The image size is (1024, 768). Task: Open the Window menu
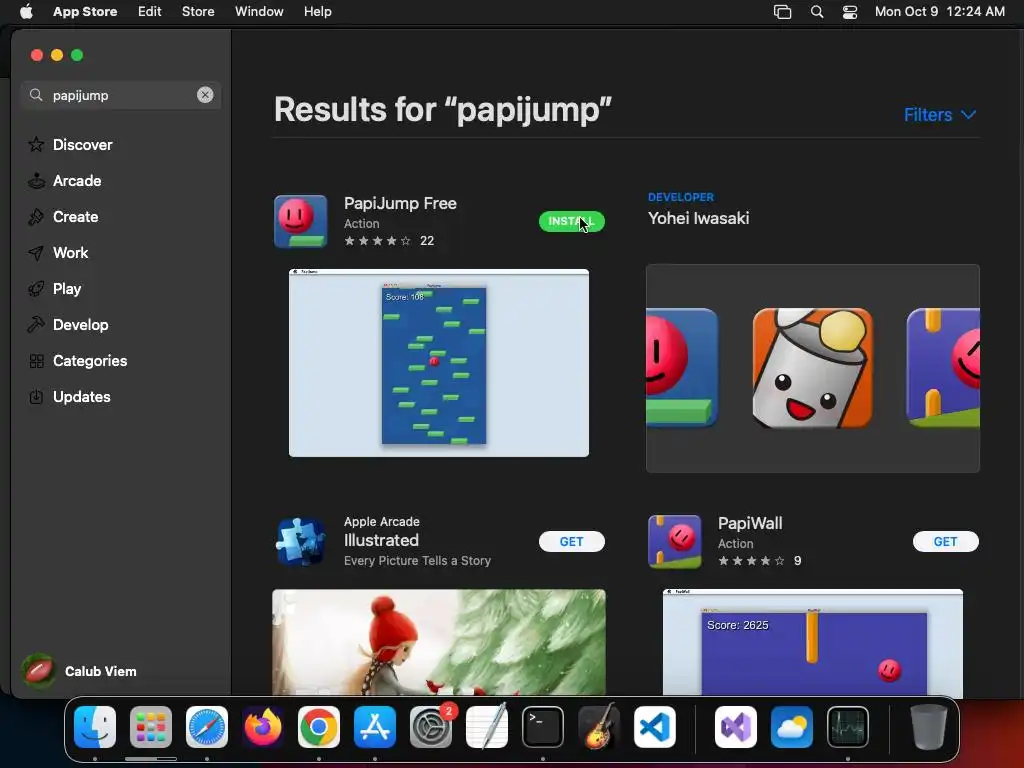[x=259, y=12]
